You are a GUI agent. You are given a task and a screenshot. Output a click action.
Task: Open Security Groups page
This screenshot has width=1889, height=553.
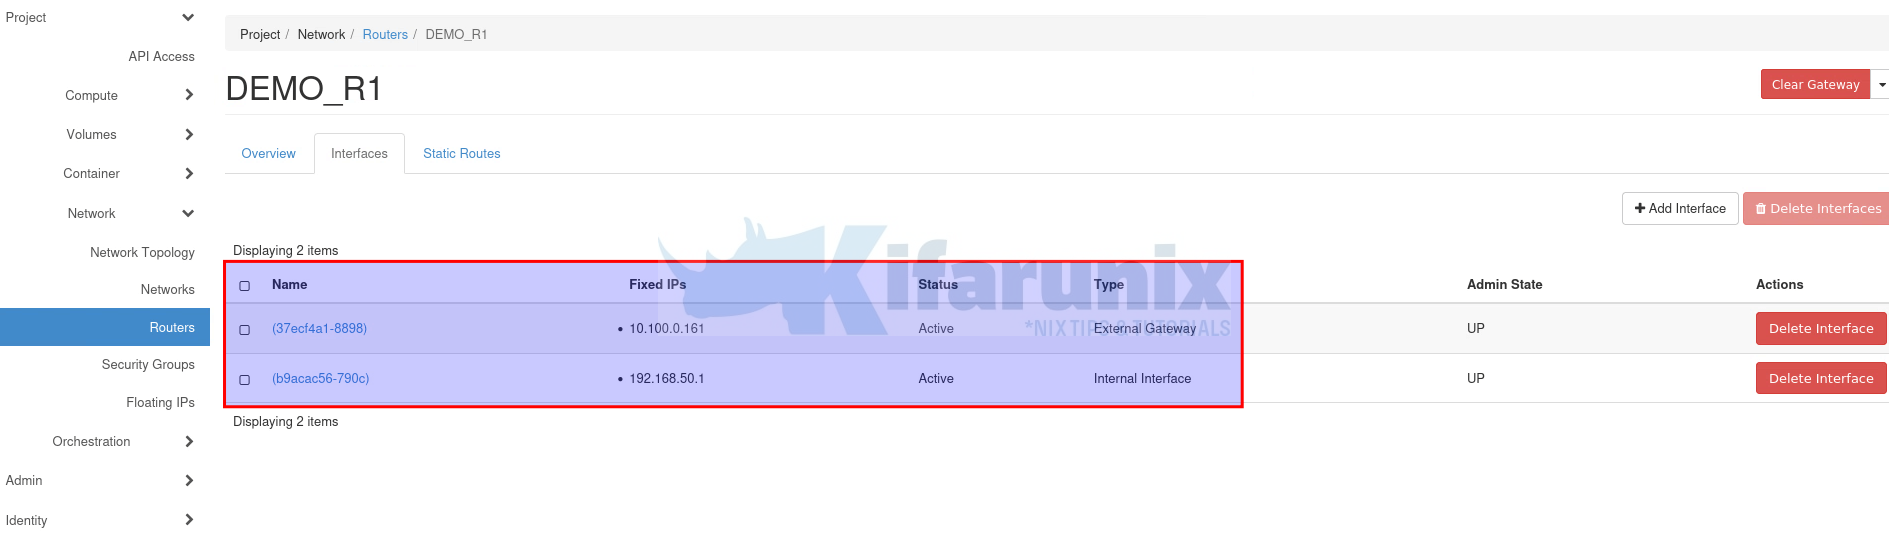148,364
